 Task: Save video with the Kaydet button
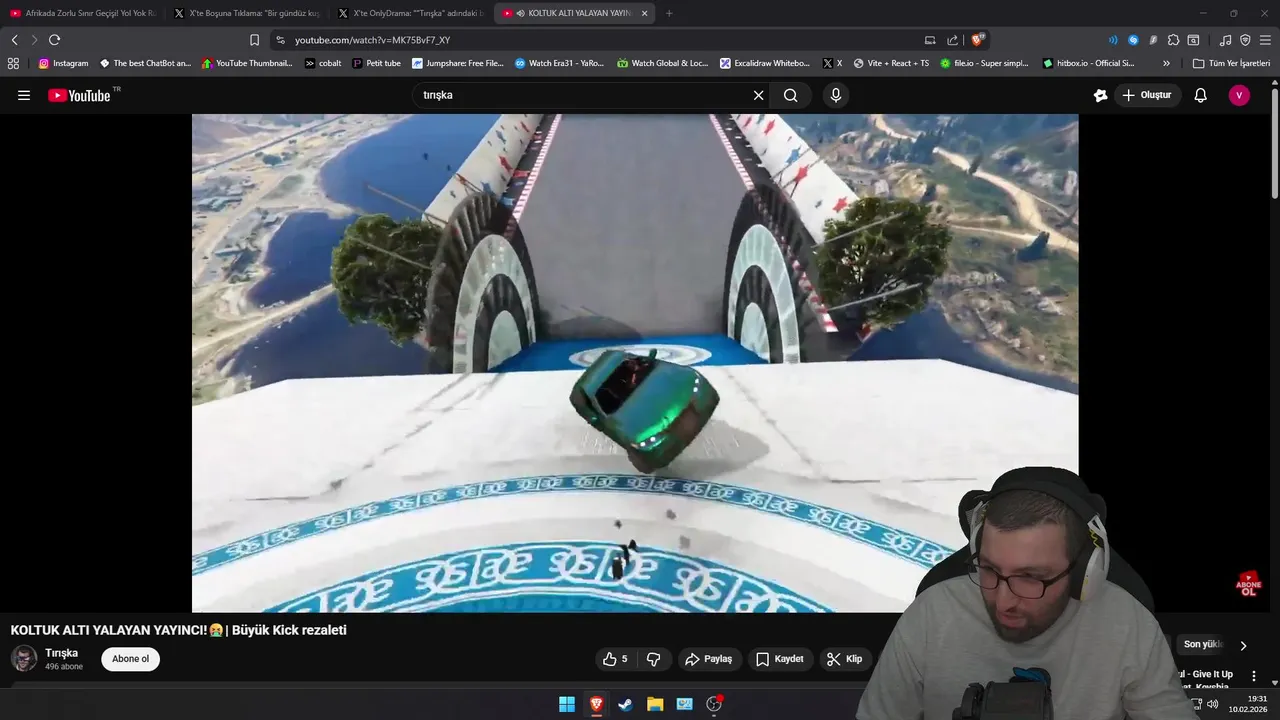pos(780,659)
